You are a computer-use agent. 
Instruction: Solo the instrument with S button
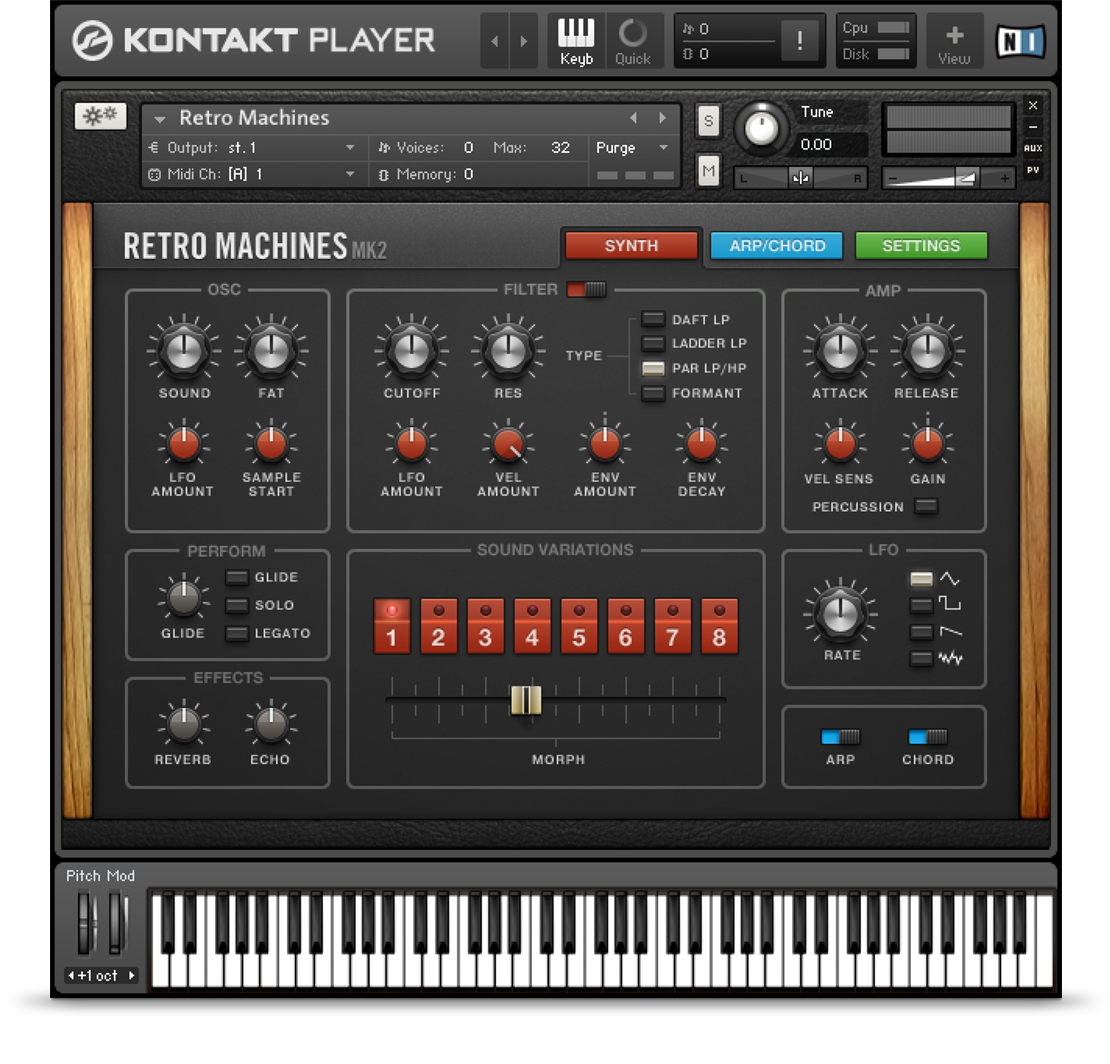pyautogui.click(x=709, y=121)
